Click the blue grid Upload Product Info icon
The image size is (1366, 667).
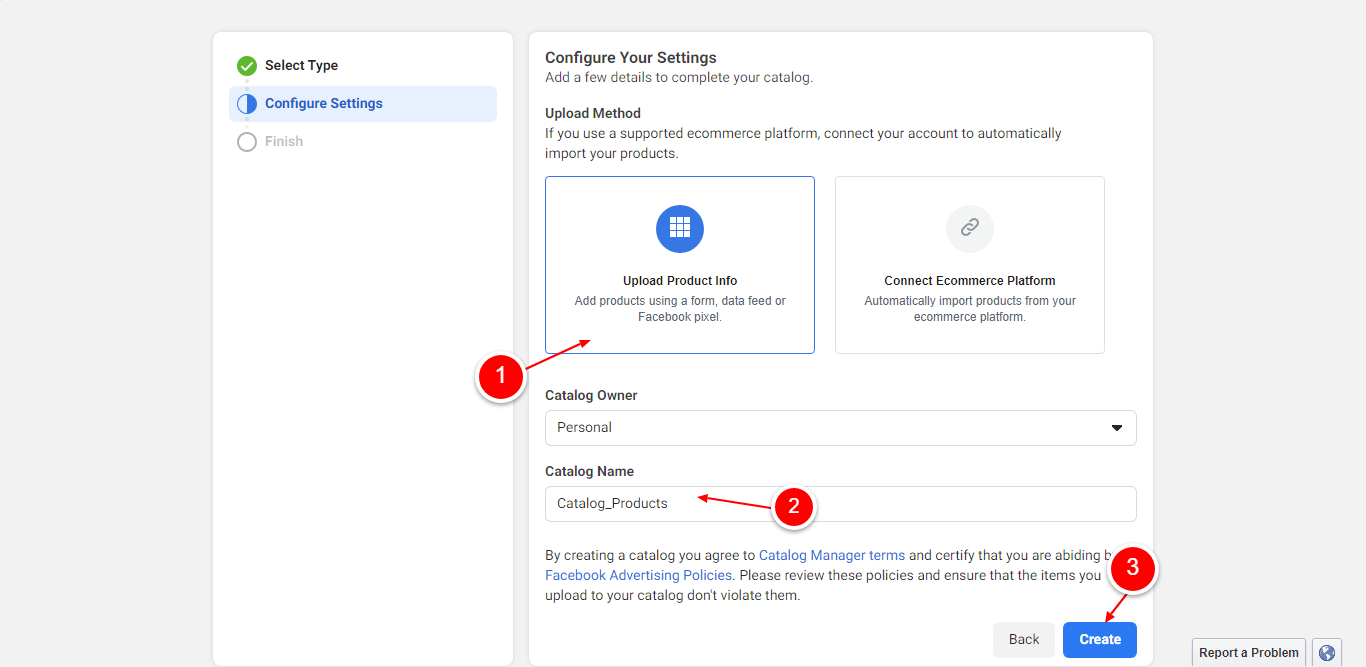680,228
